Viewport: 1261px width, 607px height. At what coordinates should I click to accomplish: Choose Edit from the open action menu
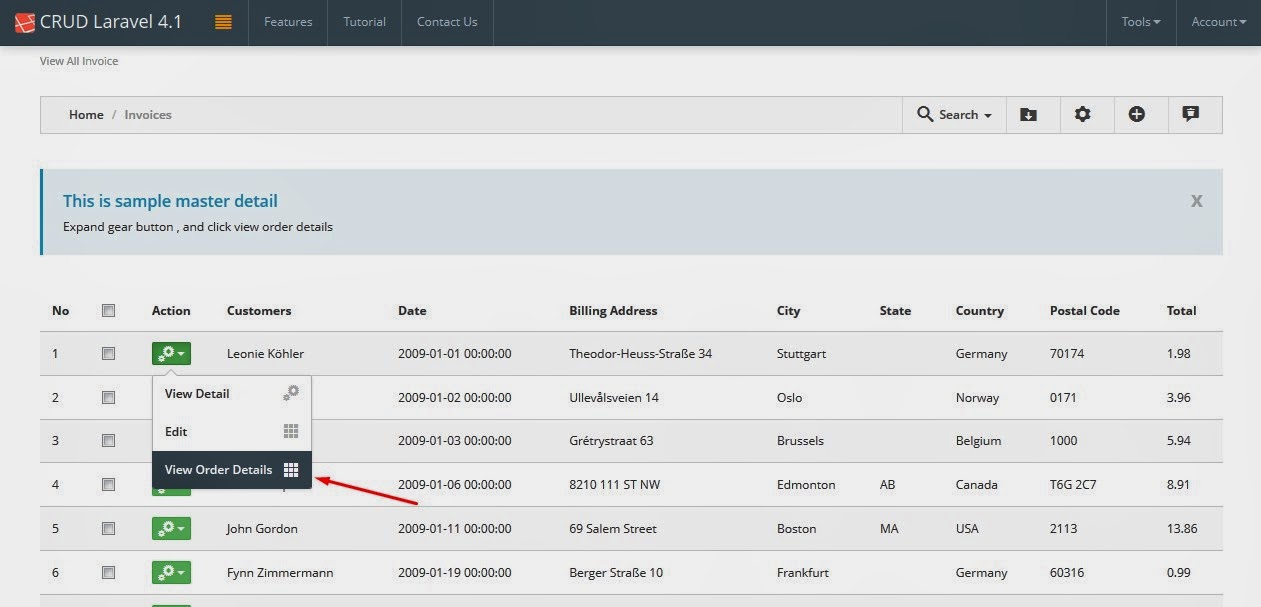click(x=176, y=431)
